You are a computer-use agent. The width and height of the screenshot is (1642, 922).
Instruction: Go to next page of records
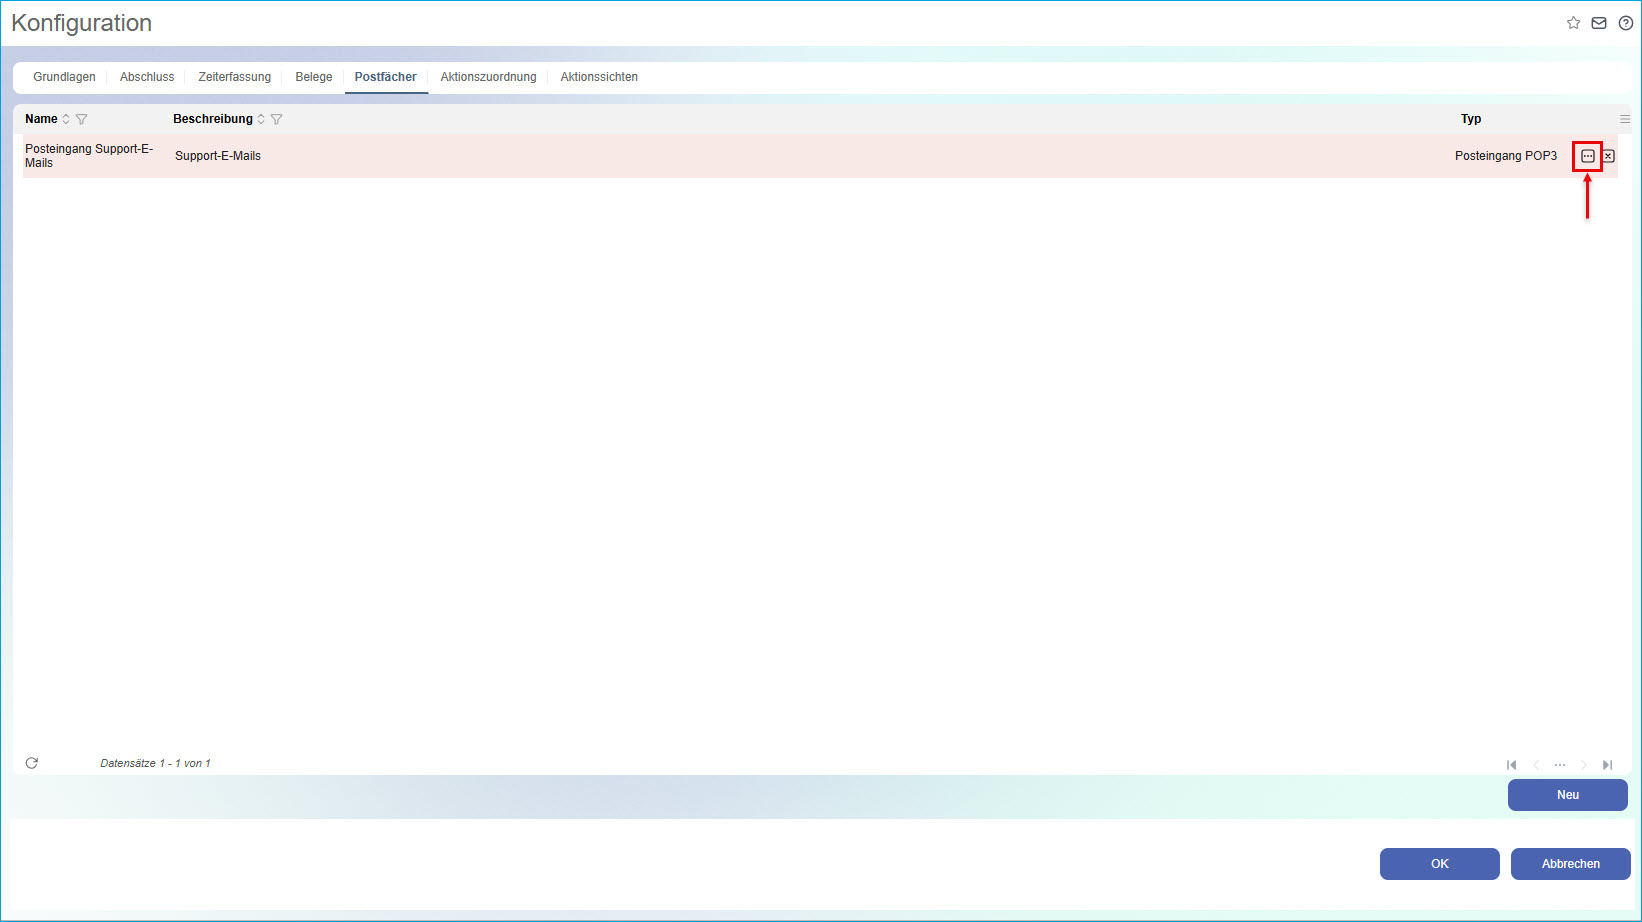pos(1584,765)
